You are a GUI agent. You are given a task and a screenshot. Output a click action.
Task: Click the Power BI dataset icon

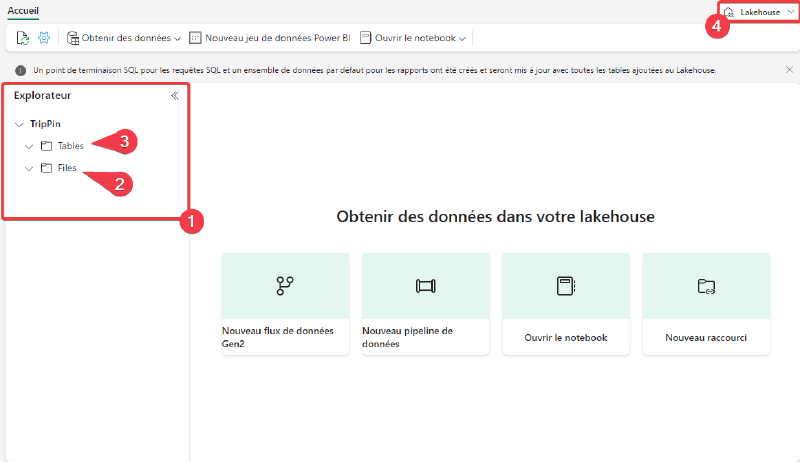click(195, 38)
